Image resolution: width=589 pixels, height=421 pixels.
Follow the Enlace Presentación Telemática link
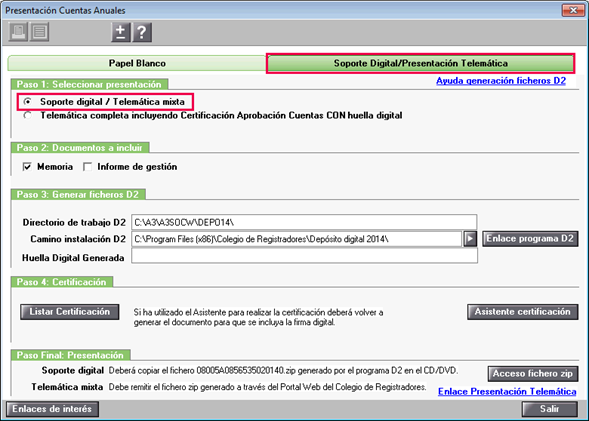pyautogui.click(x=507, y=391)
